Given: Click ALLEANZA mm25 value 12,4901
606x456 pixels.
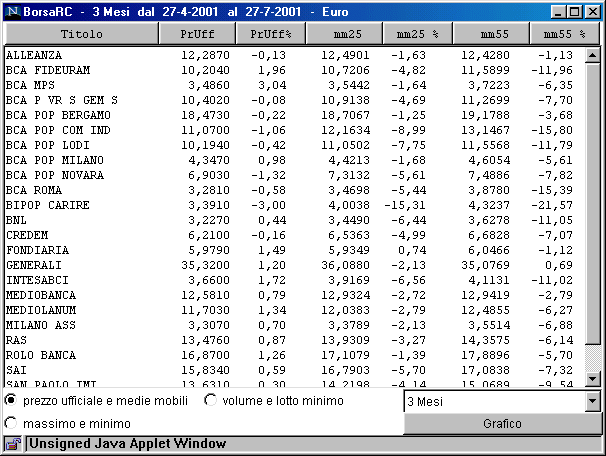Looking at the screenshot, I should (346, 55).
